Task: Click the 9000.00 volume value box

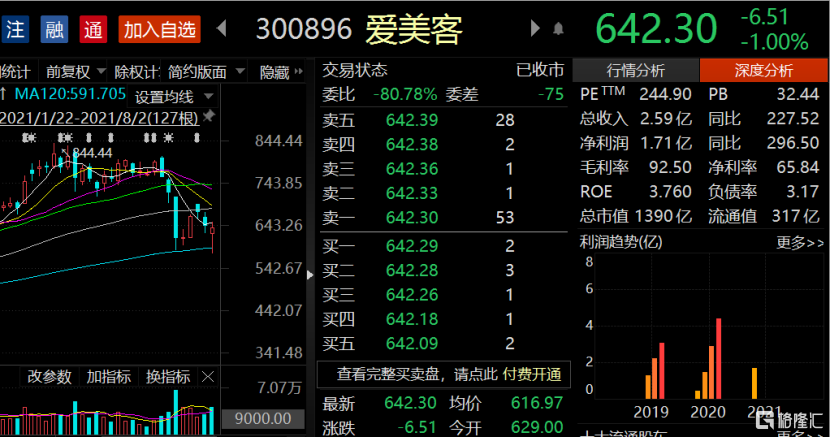Action: [263, 418]
